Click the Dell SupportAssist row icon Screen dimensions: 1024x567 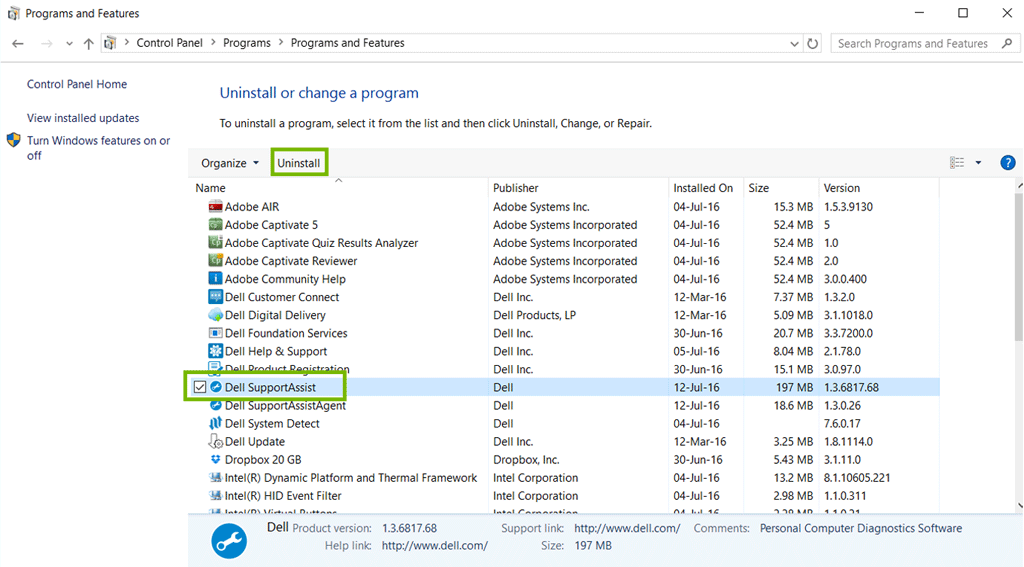pos(216,387)
